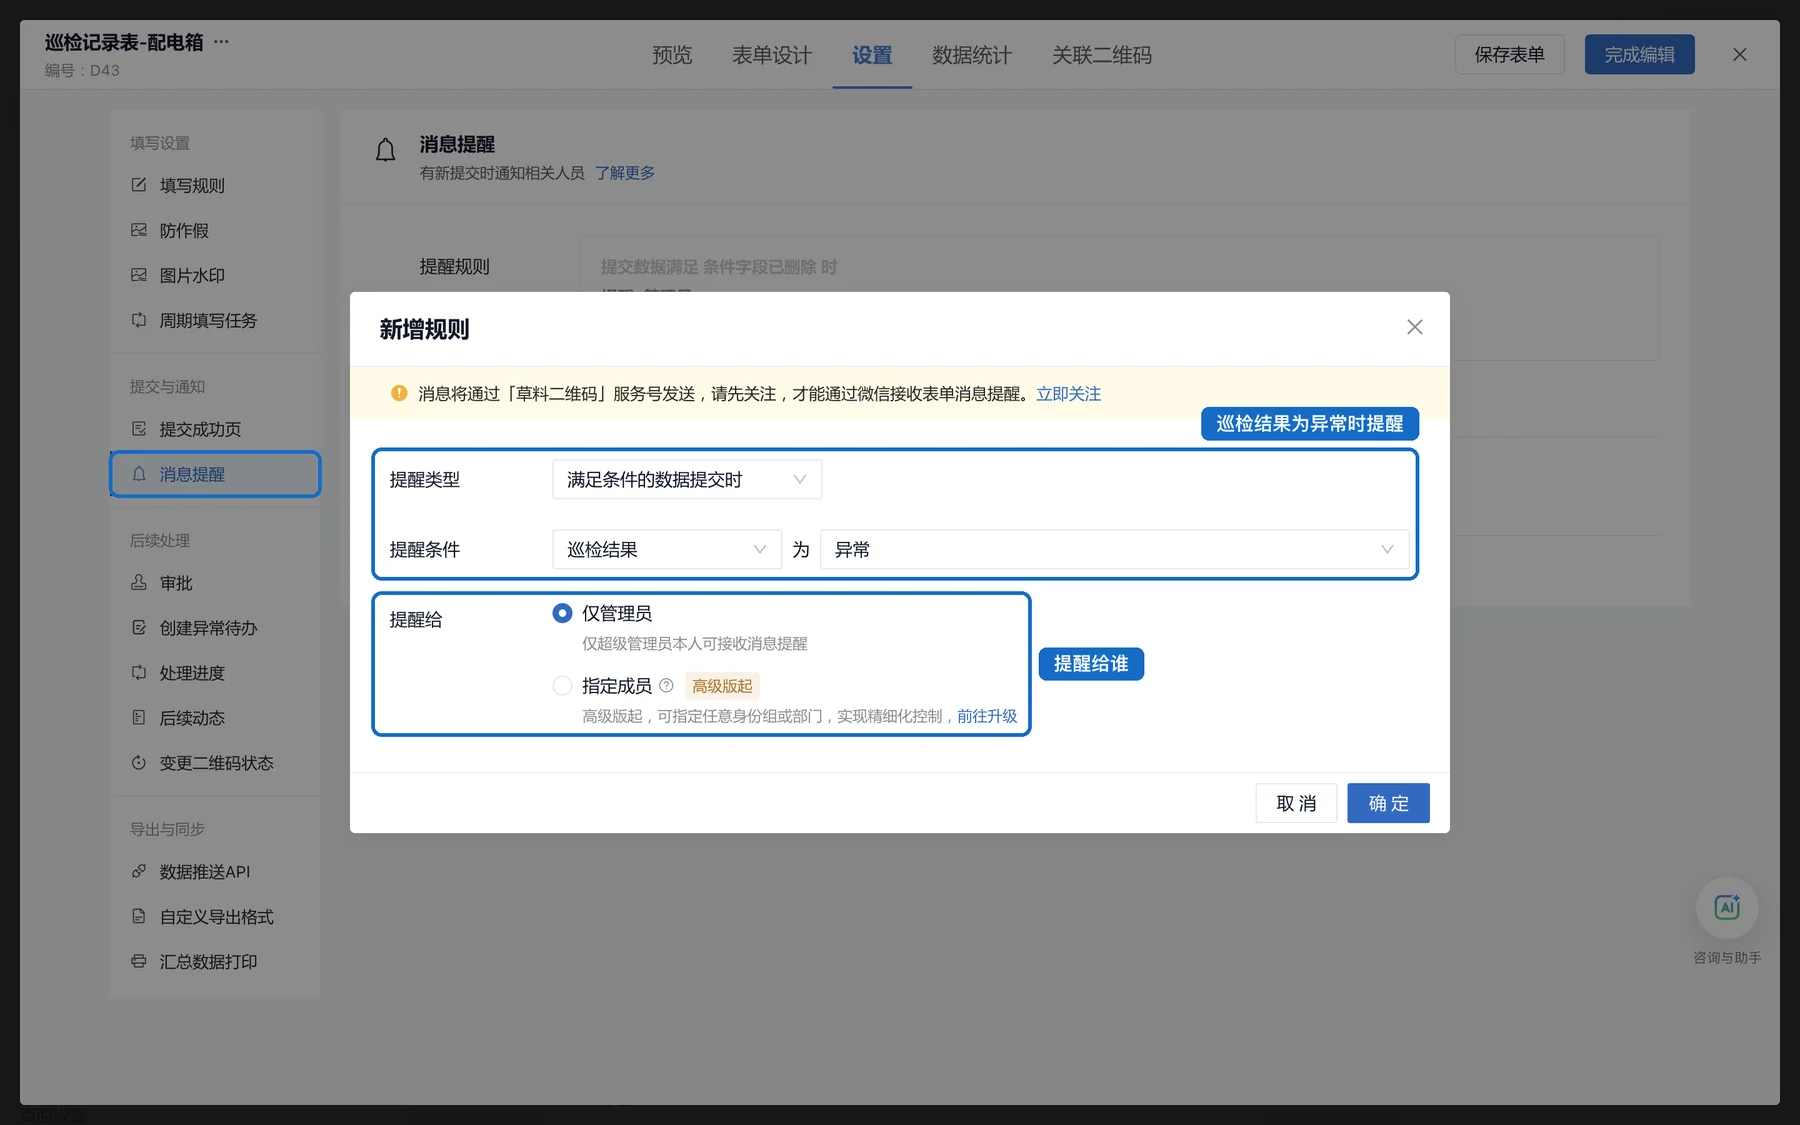Switch to the 表单设计 tab
Viewport: 1800px width, 1125px height.
(772, 55)
